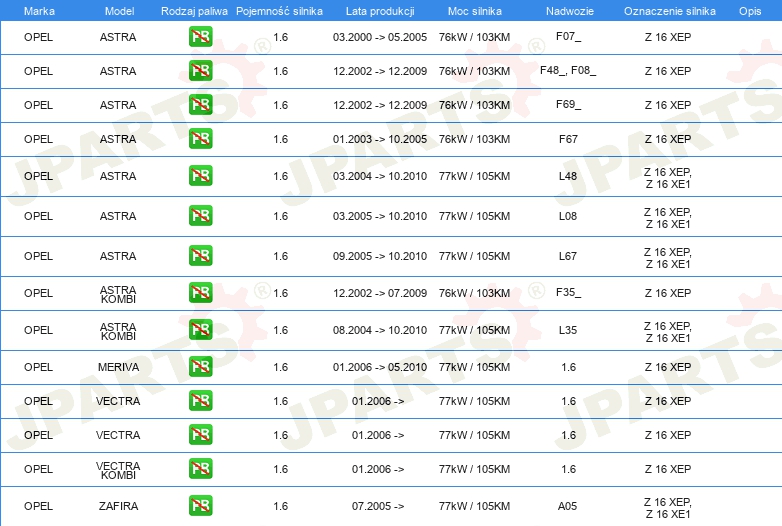This screenshot has width=782, height=526.
Task: Select the body code F67
Action: pos(568,139)
